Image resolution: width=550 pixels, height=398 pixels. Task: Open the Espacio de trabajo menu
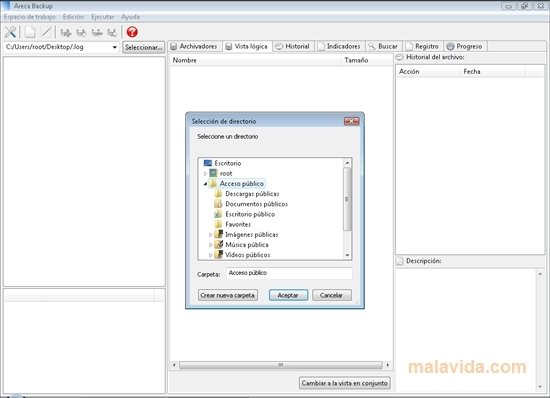pyautogui.click(x=29, y=17)
